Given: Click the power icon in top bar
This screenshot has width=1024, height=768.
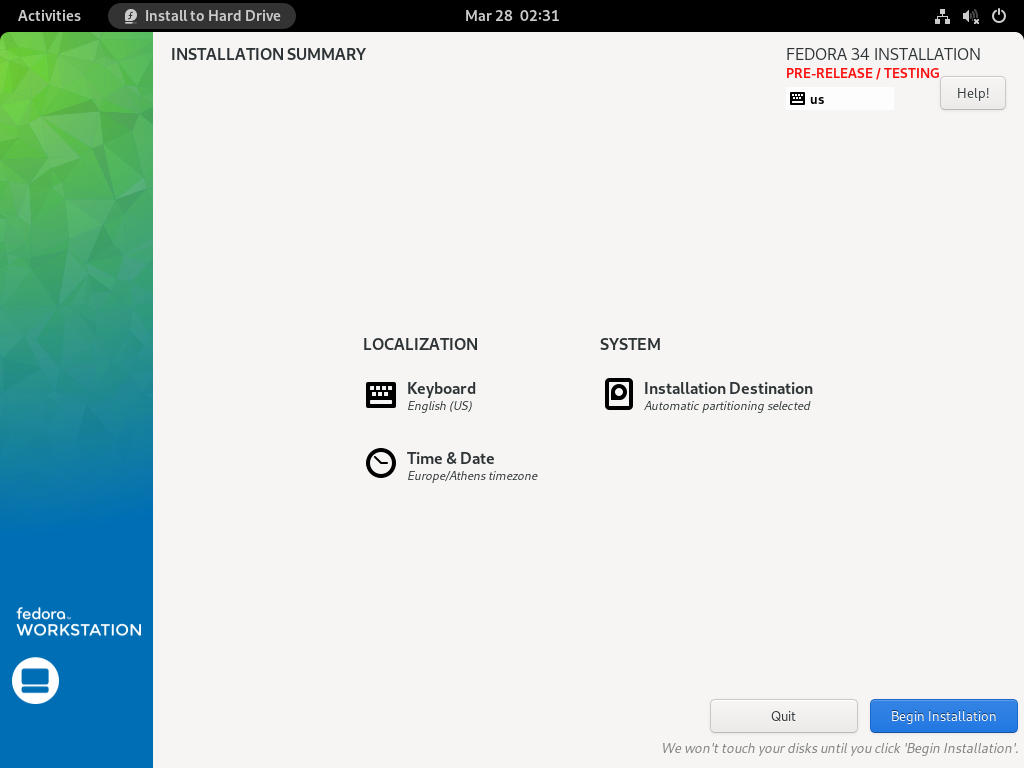Looking at the screenshot, I should pyautogui.click(x=997, y=16).
